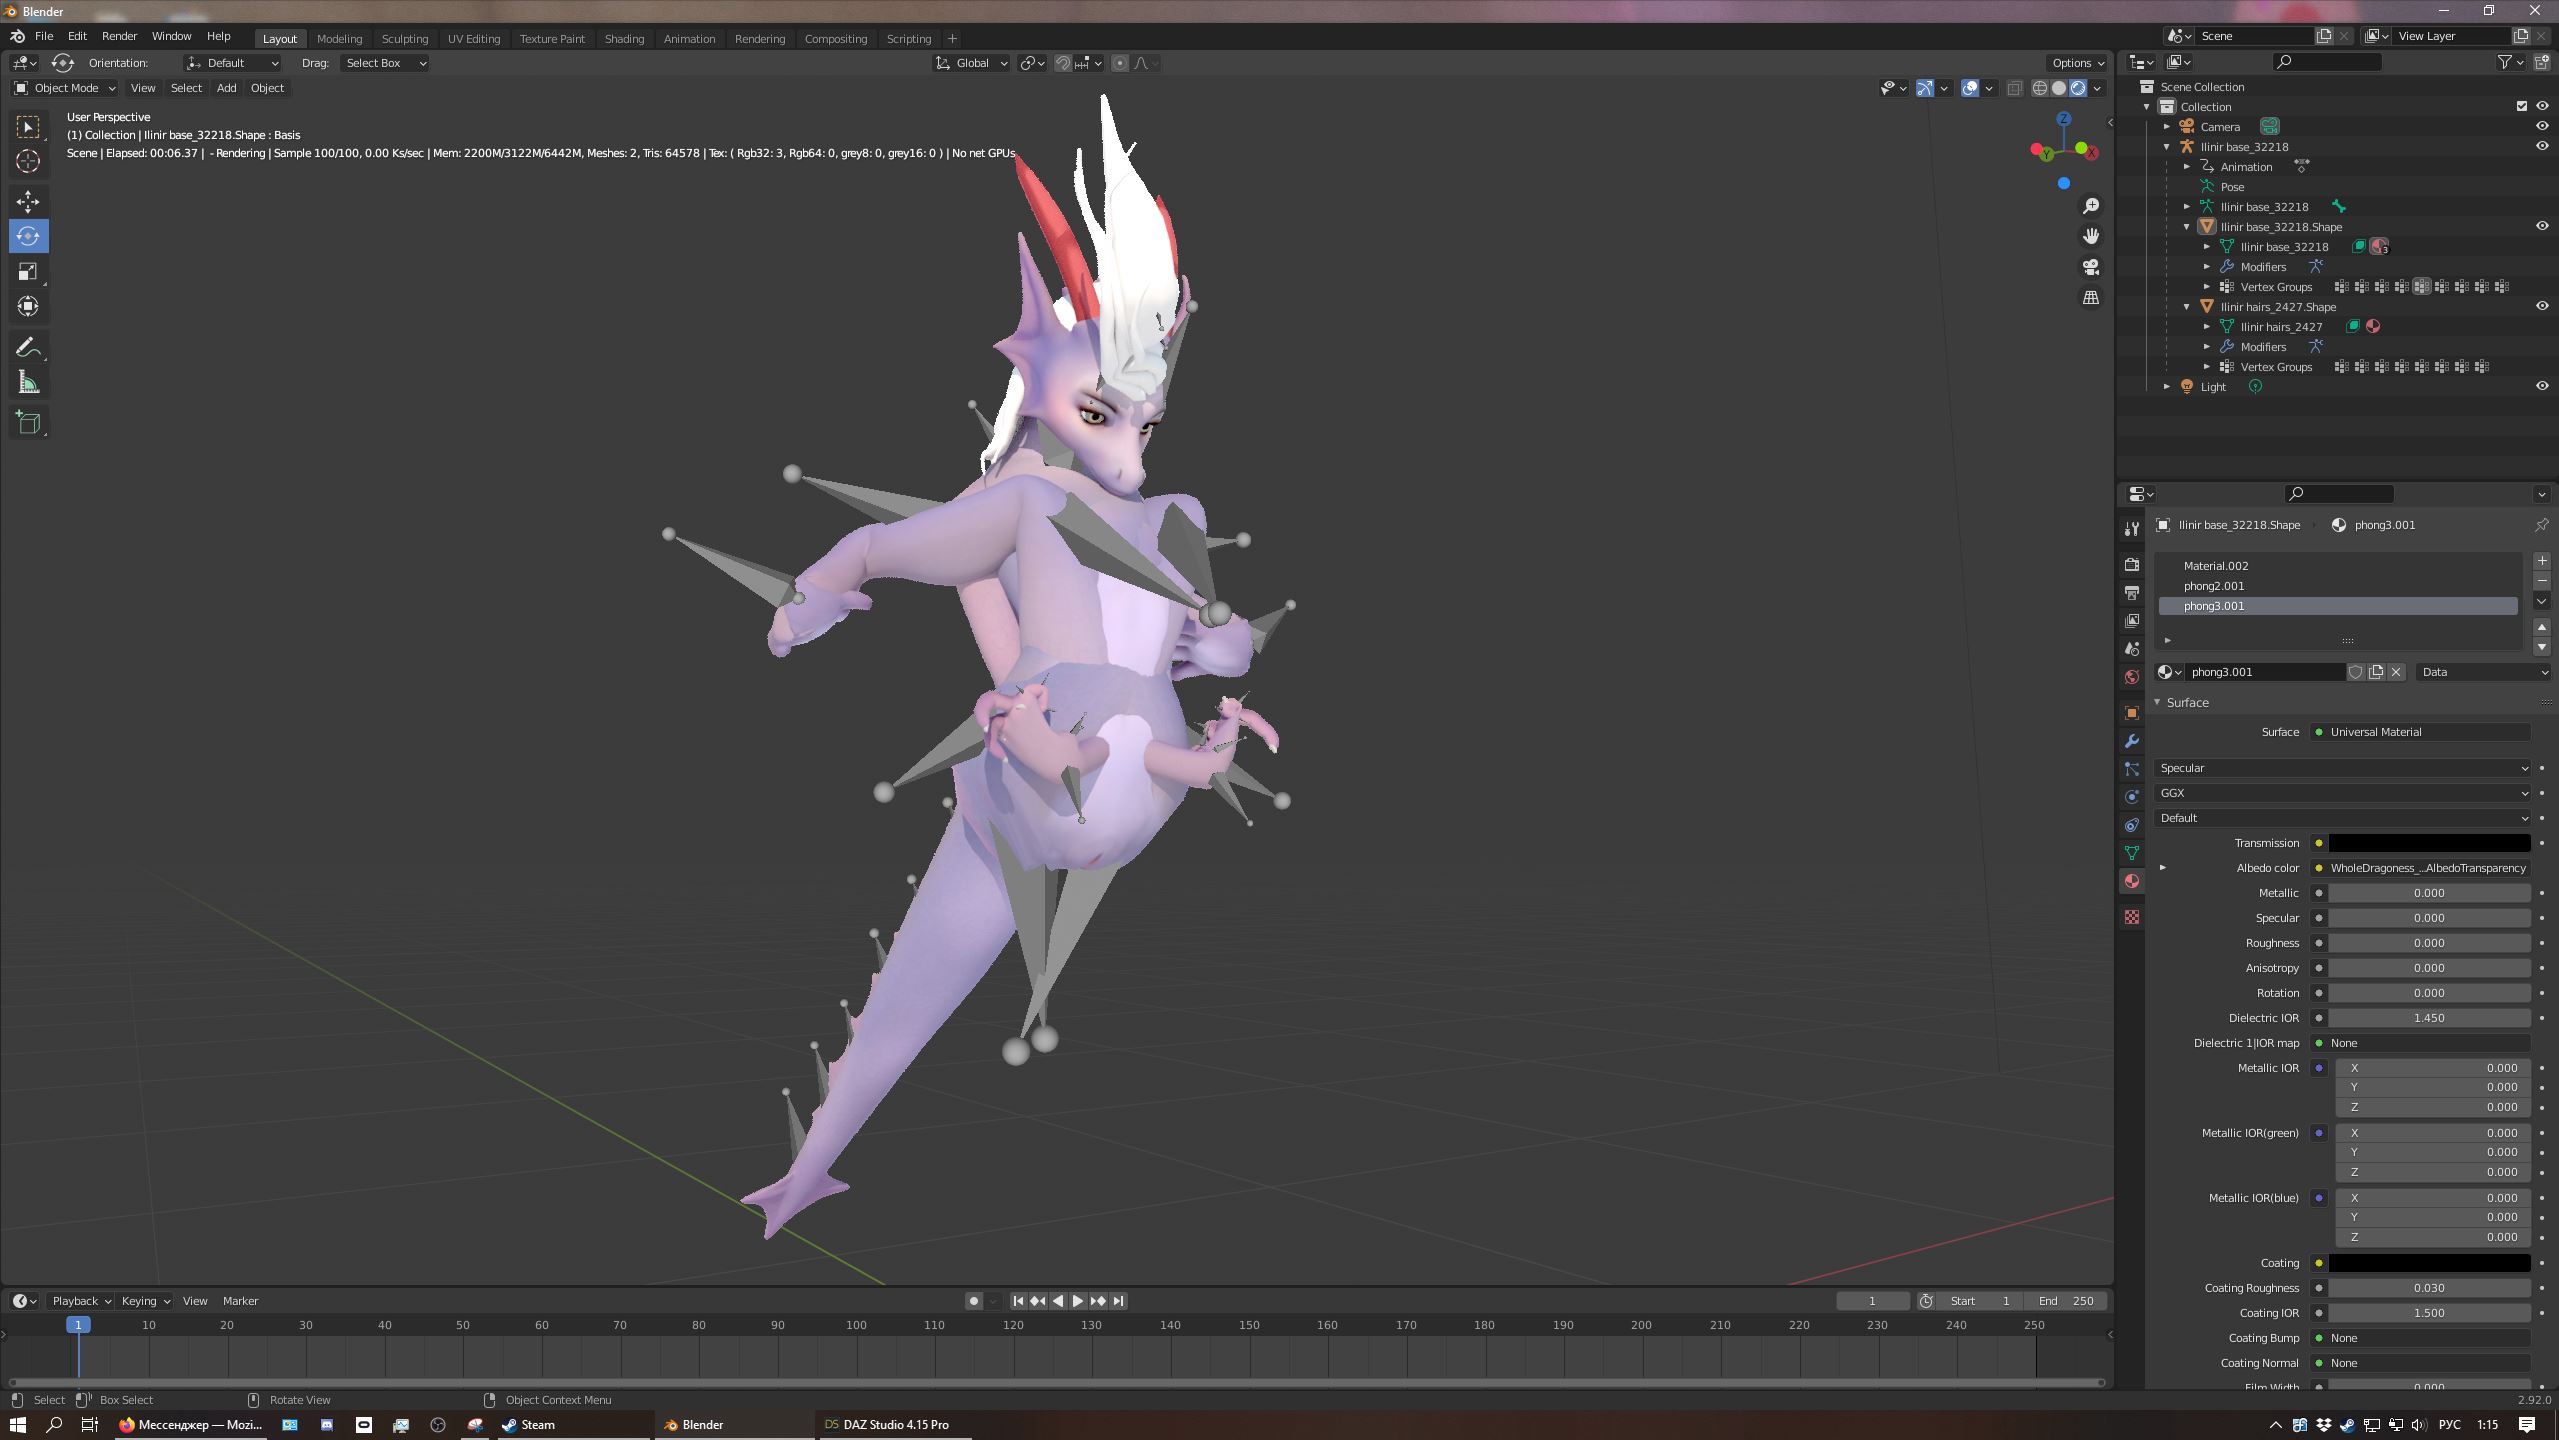Image resolution: width=2559 pixels, height=1440 pixels.
Task: Toggle camera view in viewport
Action: point(2090,267)
